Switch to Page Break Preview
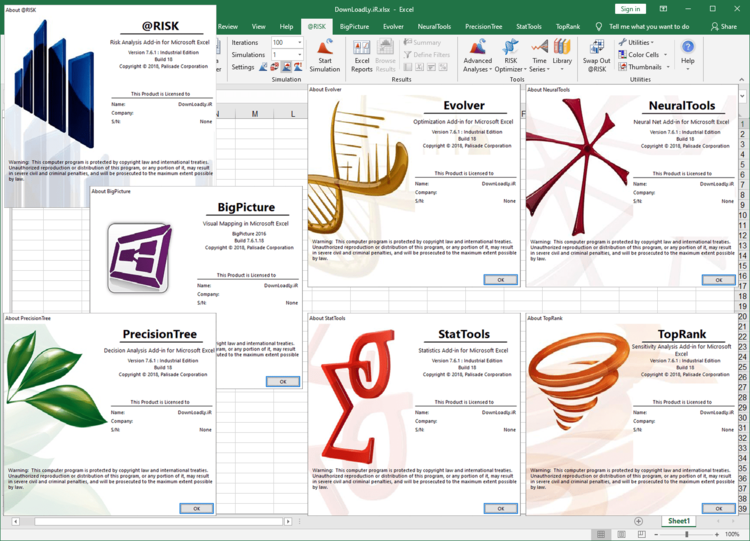 click(641, 534)
